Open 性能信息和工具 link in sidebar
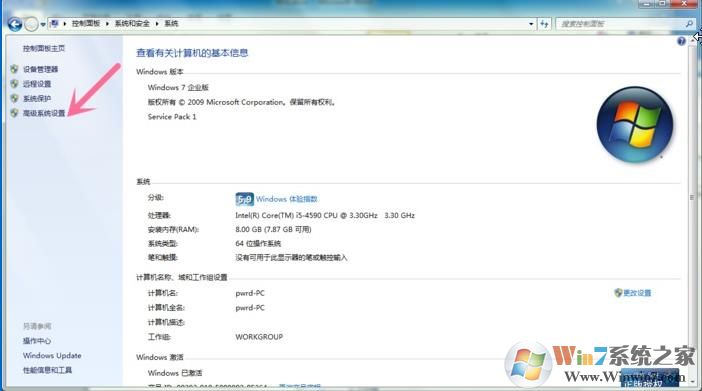Viewport: 702px width, 391px height. point(47,370)
